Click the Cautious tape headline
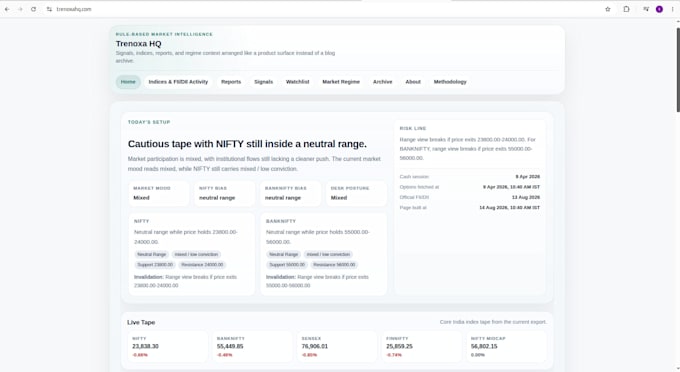 (x=247, y=144)
